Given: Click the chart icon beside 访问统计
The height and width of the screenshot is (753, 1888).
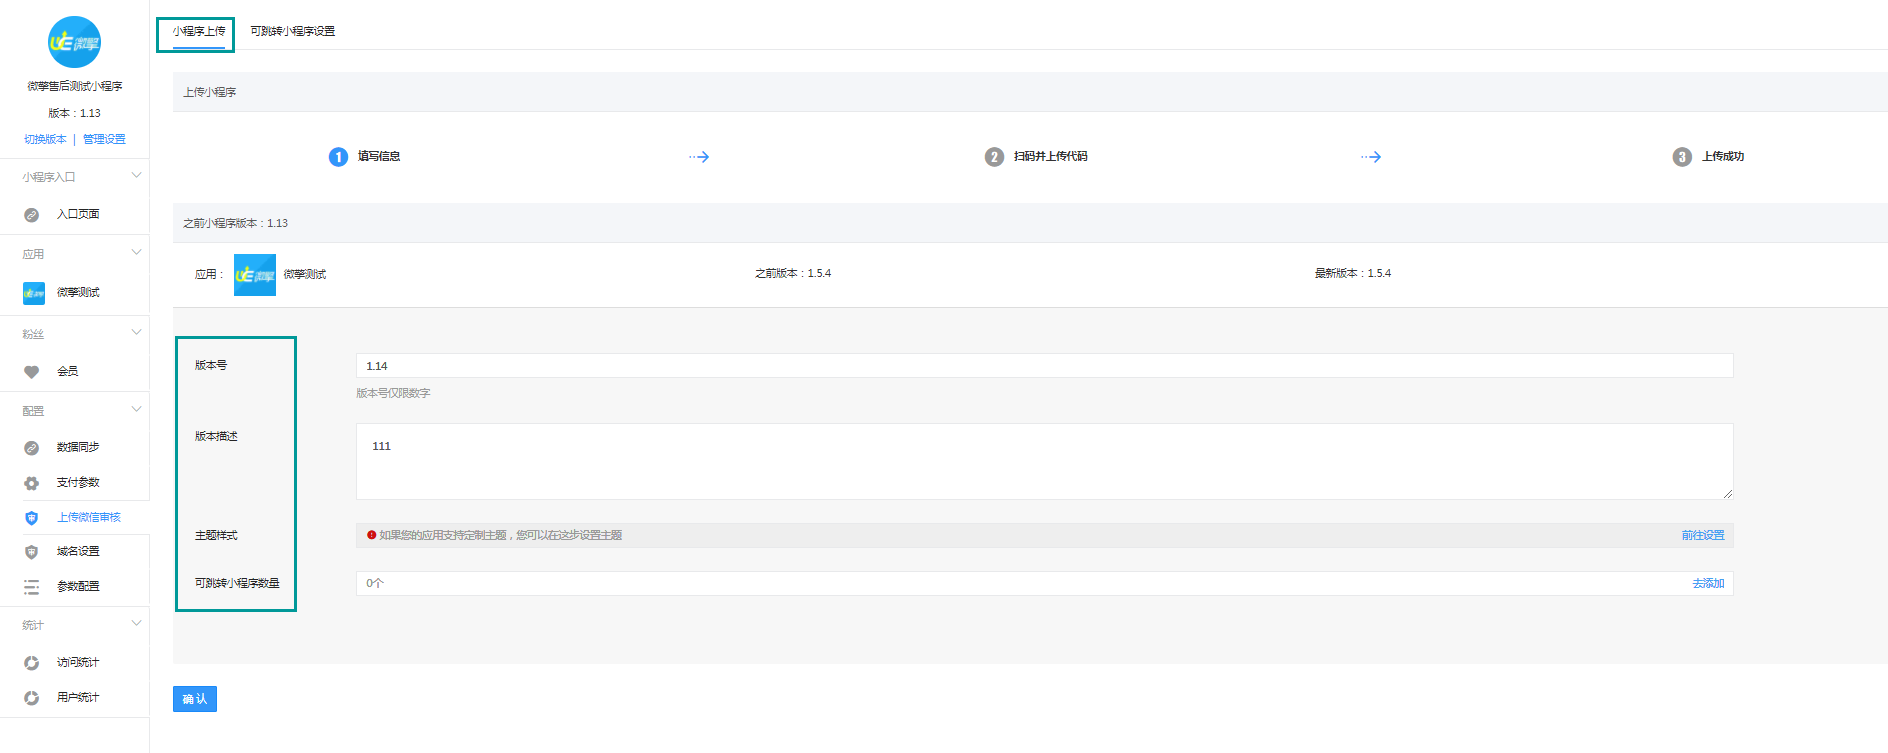Looking at the screenshot, I should click(32, 663).
